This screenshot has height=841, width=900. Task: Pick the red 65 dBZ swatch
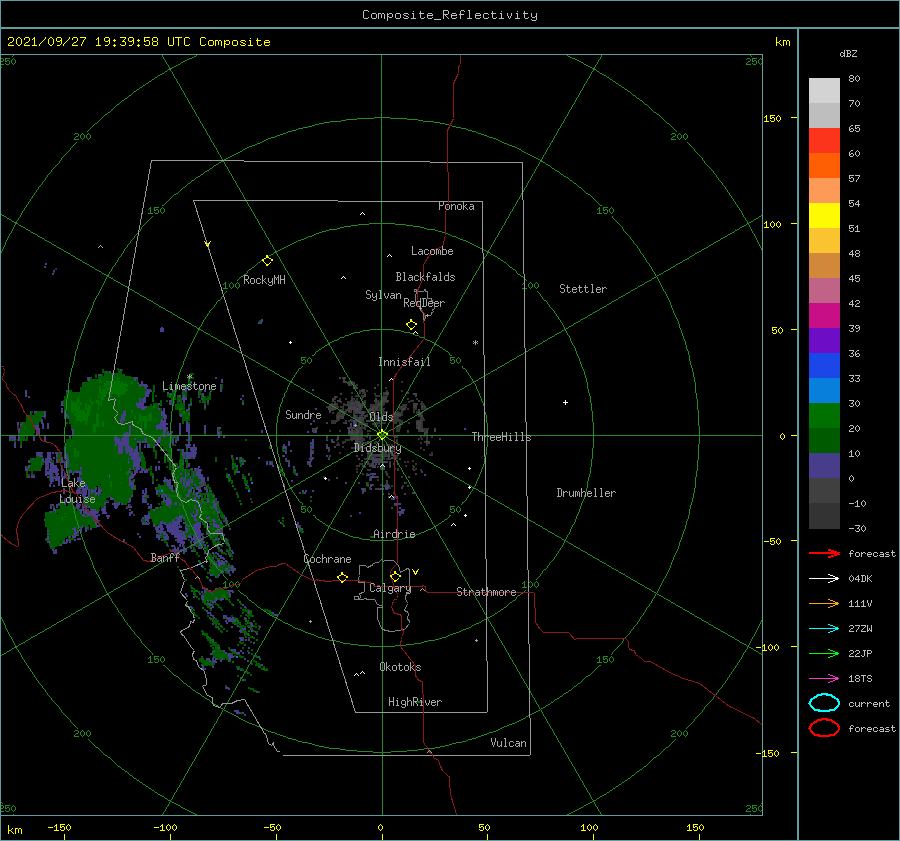[x=824, y=141]
